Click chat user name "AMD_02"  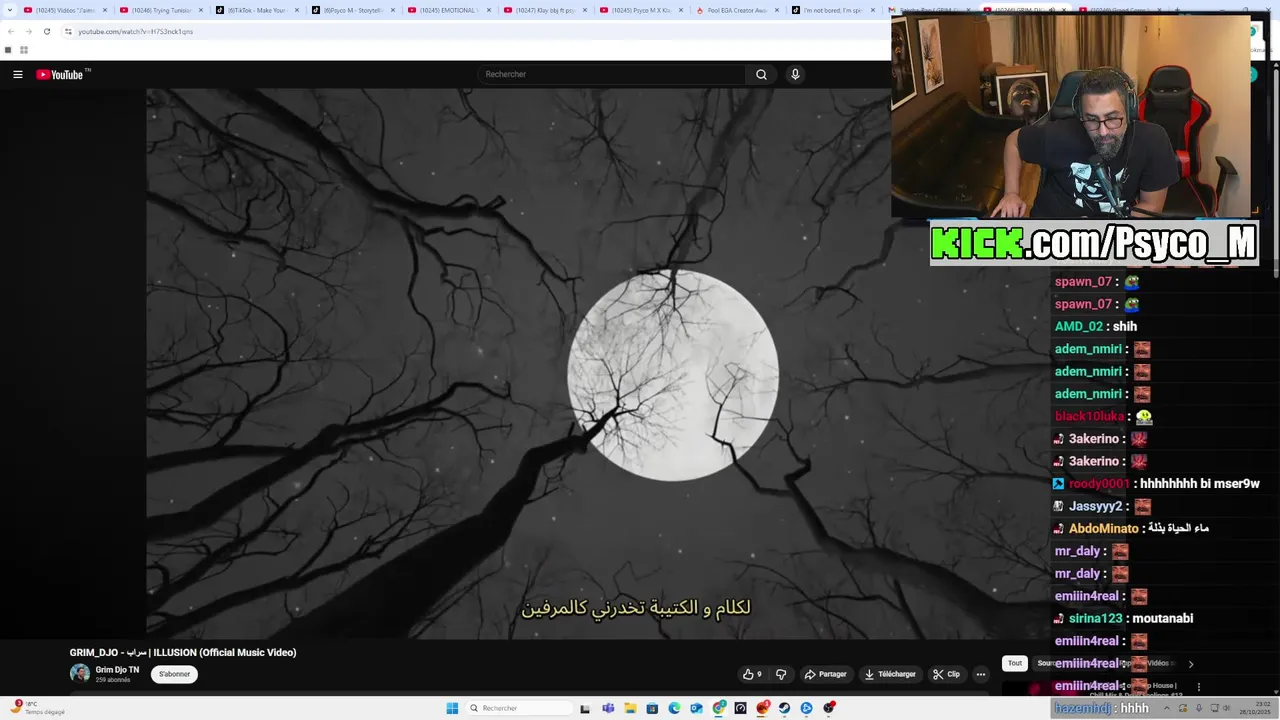[1079, 326]
